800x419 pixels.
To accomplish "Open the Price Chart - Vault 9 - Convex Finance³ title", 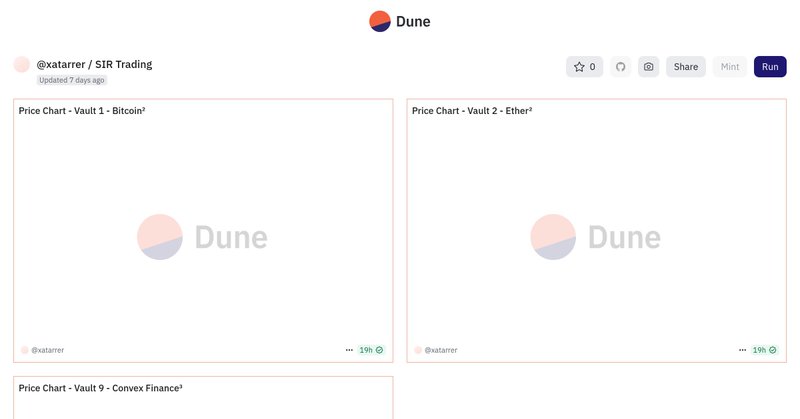I will (101, 388).
